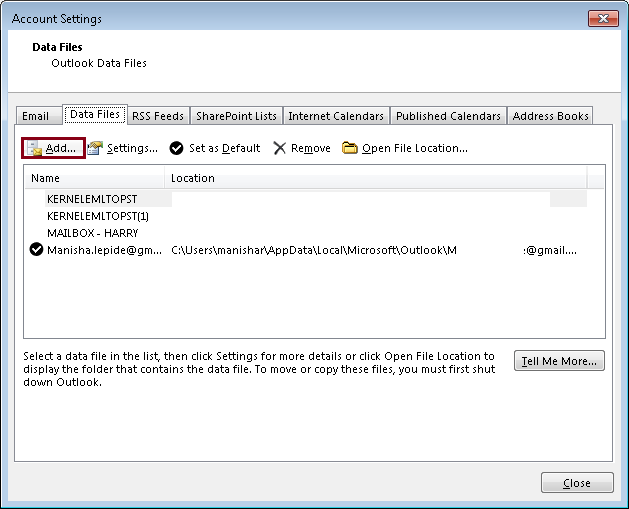The image size is (629, 509).
Task: Close the Account Settings window
Action: (603, 18)
